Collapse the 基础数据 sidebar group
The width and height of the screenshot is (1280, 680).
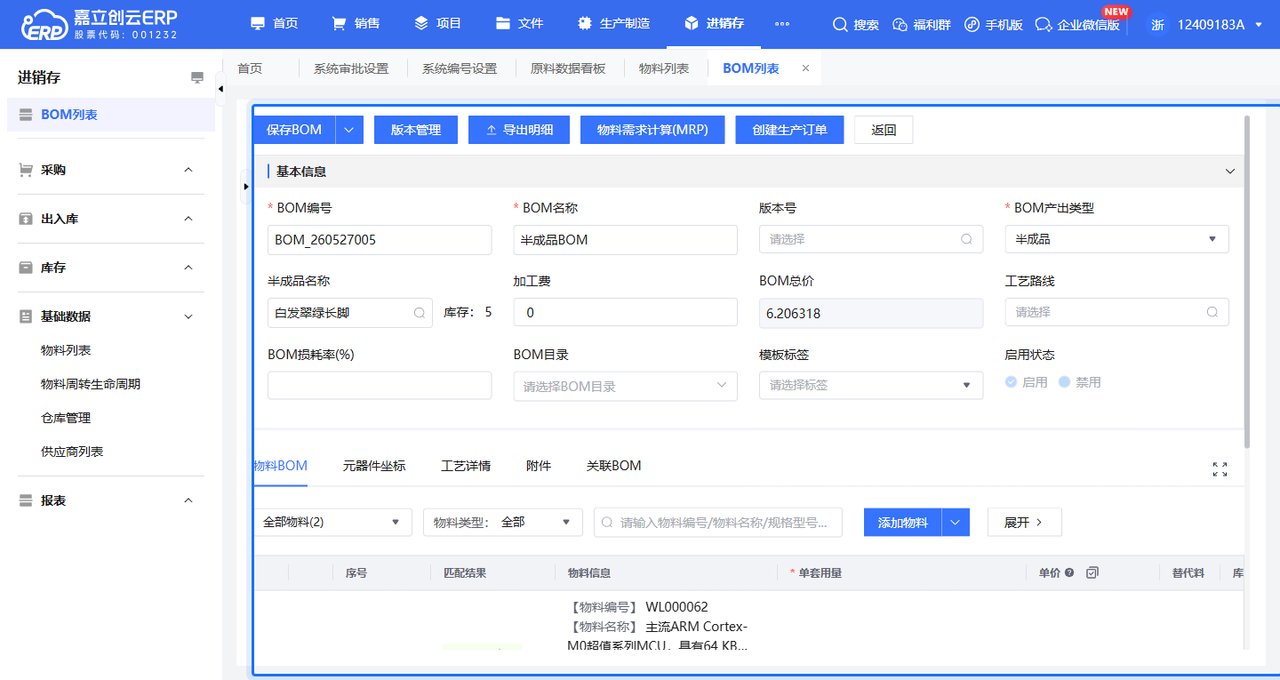point(188,316)
